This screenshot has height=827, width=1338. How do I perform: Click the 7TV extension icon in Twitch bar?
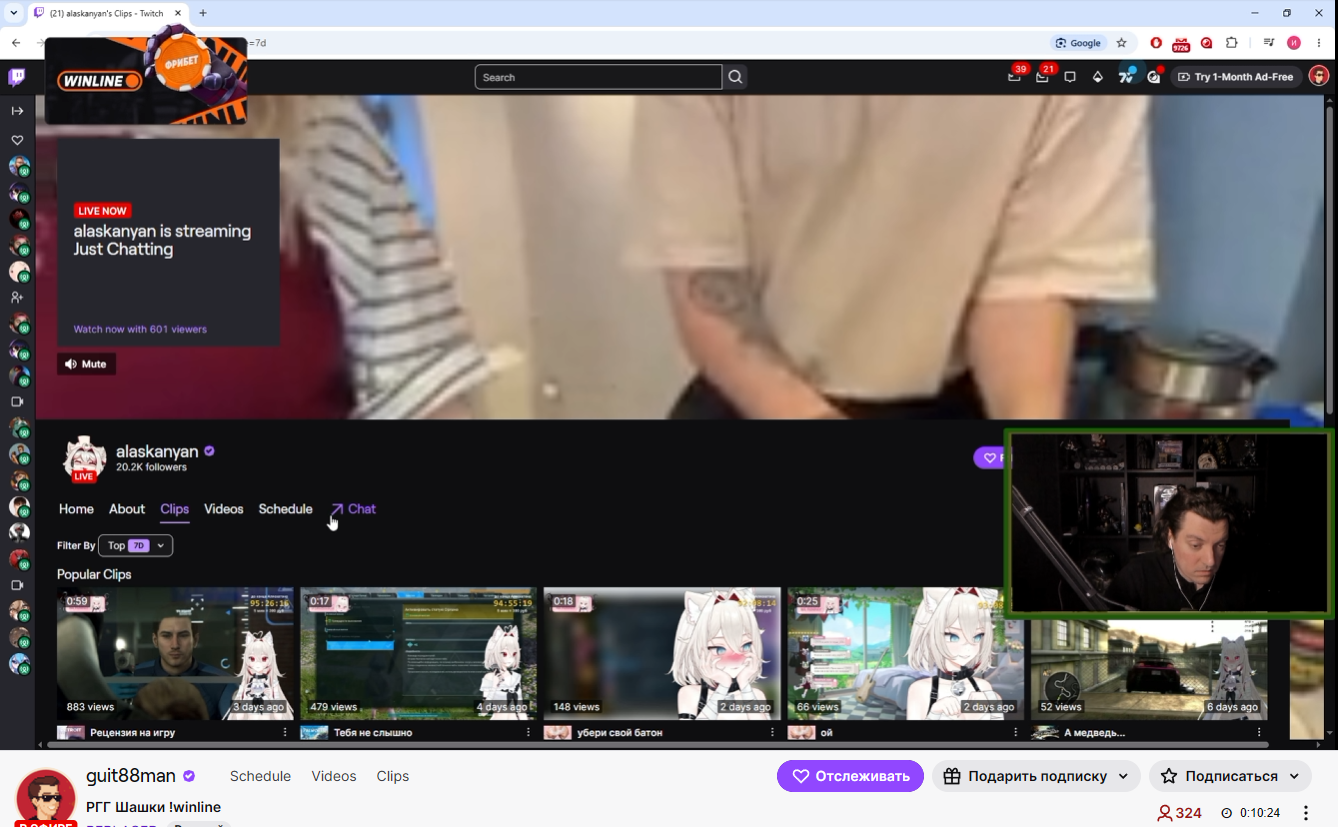1126,76
